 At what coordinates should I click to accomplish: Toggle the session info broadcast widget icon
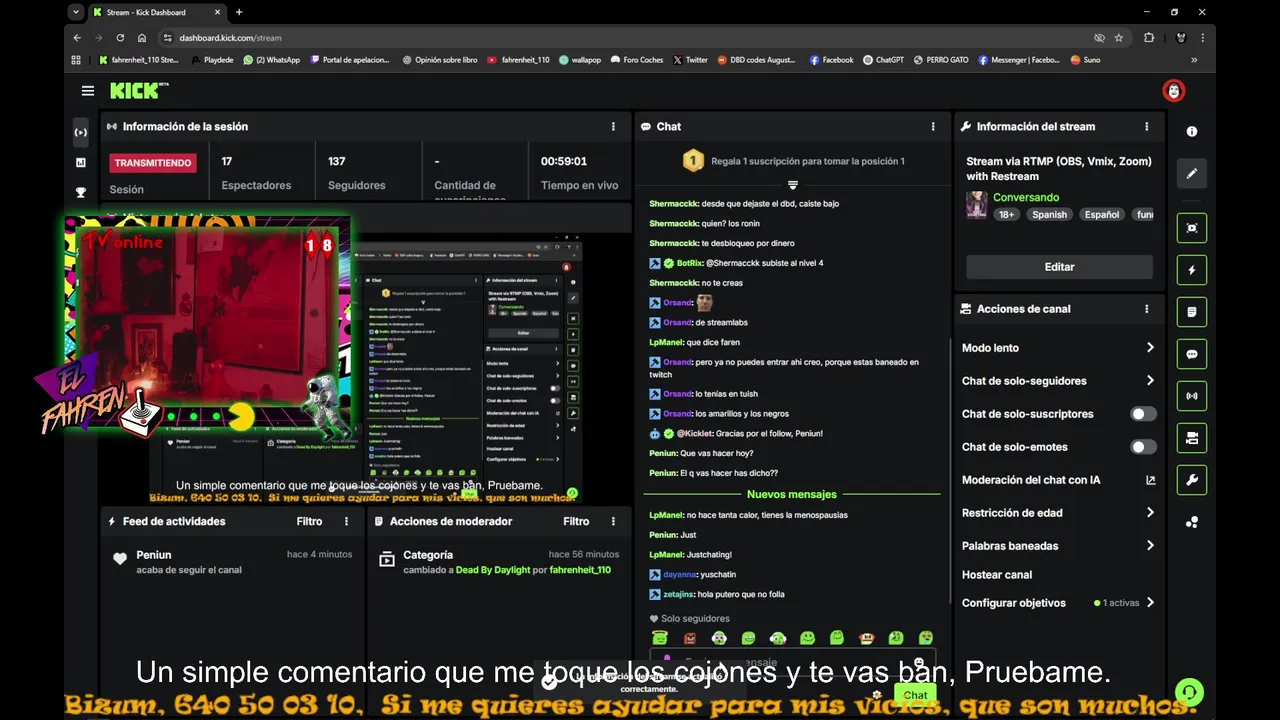1191,396
